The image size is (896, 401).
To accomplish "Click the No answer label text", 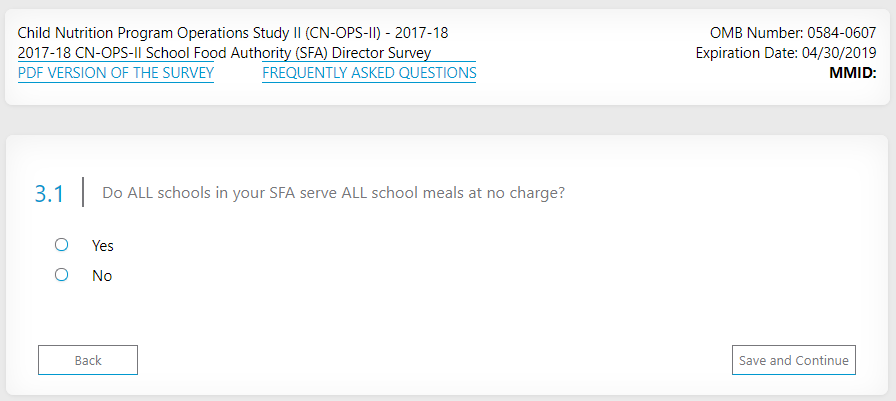I will point(102,276).
